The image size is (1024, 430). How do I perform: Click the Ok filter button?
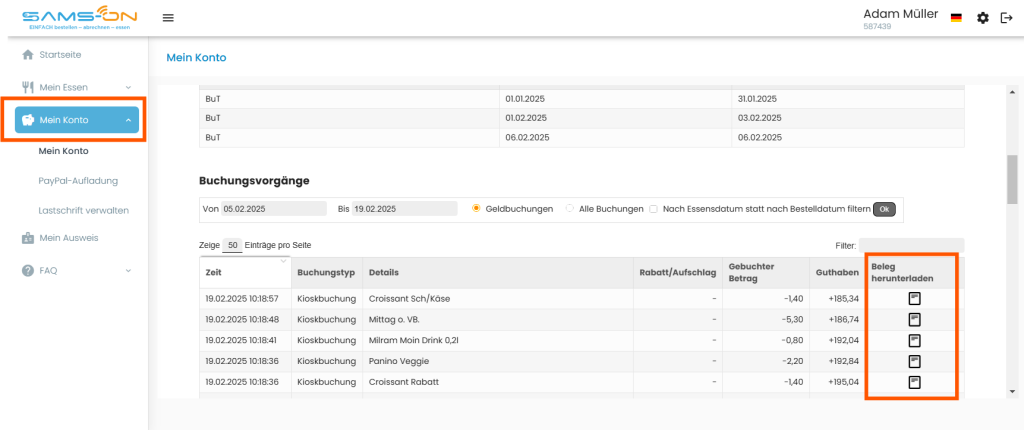884,209
